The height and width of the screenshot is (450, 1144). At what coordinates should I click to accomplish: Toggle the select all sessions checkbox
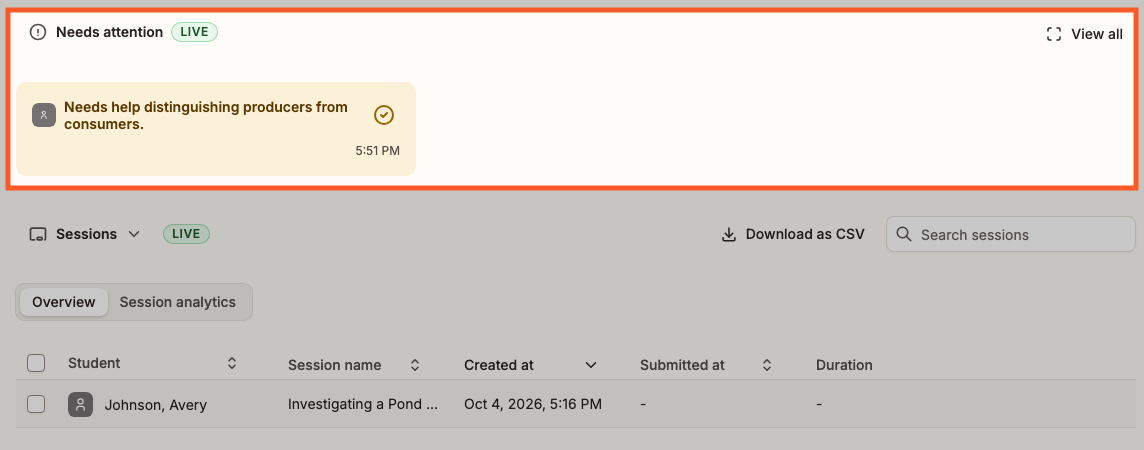(36, 363)
